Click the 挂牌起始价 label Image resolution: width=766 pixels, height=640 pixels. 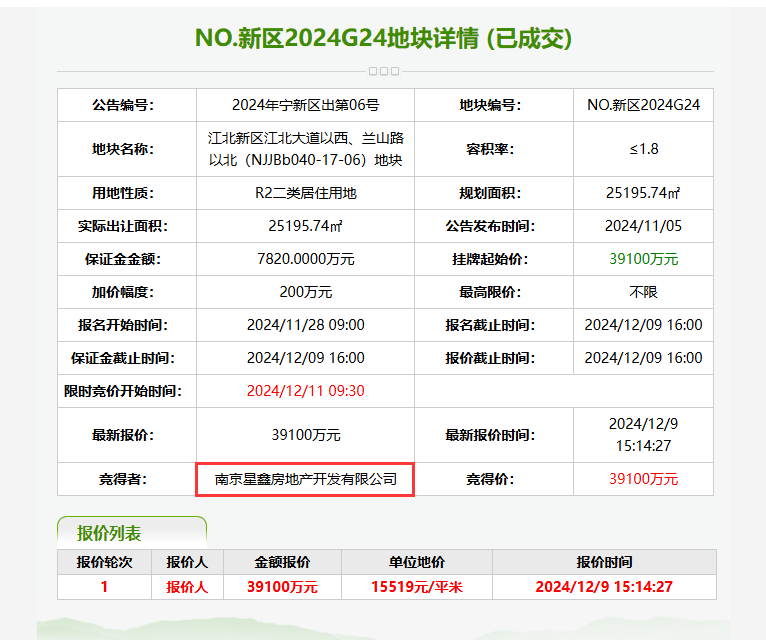(490, 259)
